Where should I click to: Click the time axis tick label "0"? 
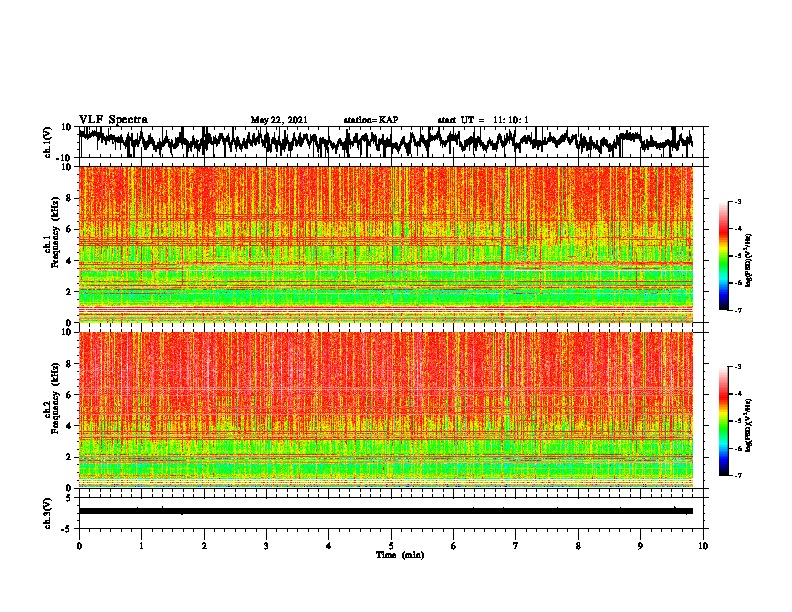[79, 546]
